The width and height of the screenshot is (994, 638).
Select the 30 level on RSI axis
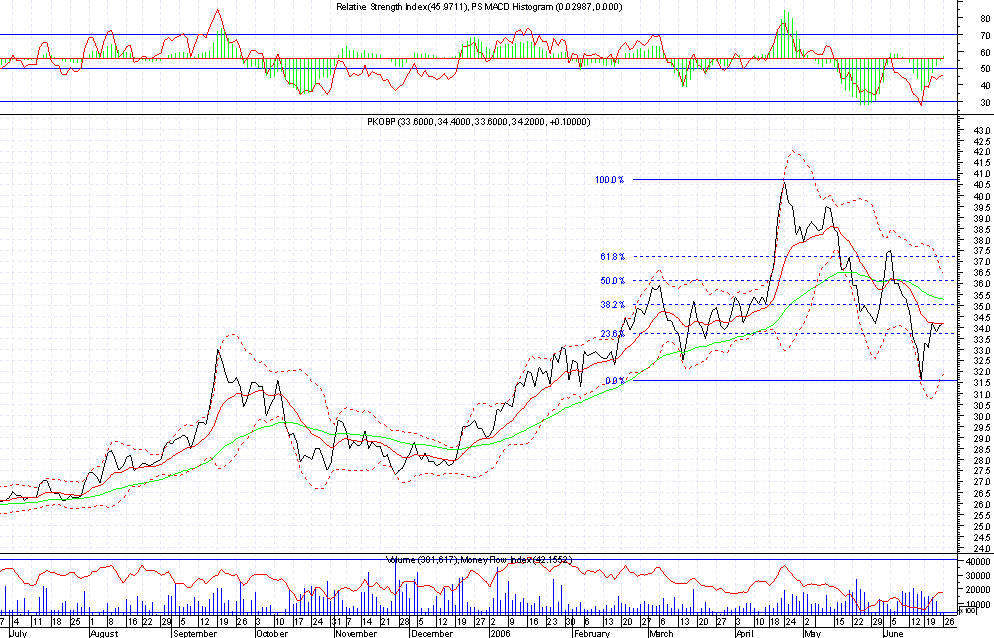[x=959, y=103]
